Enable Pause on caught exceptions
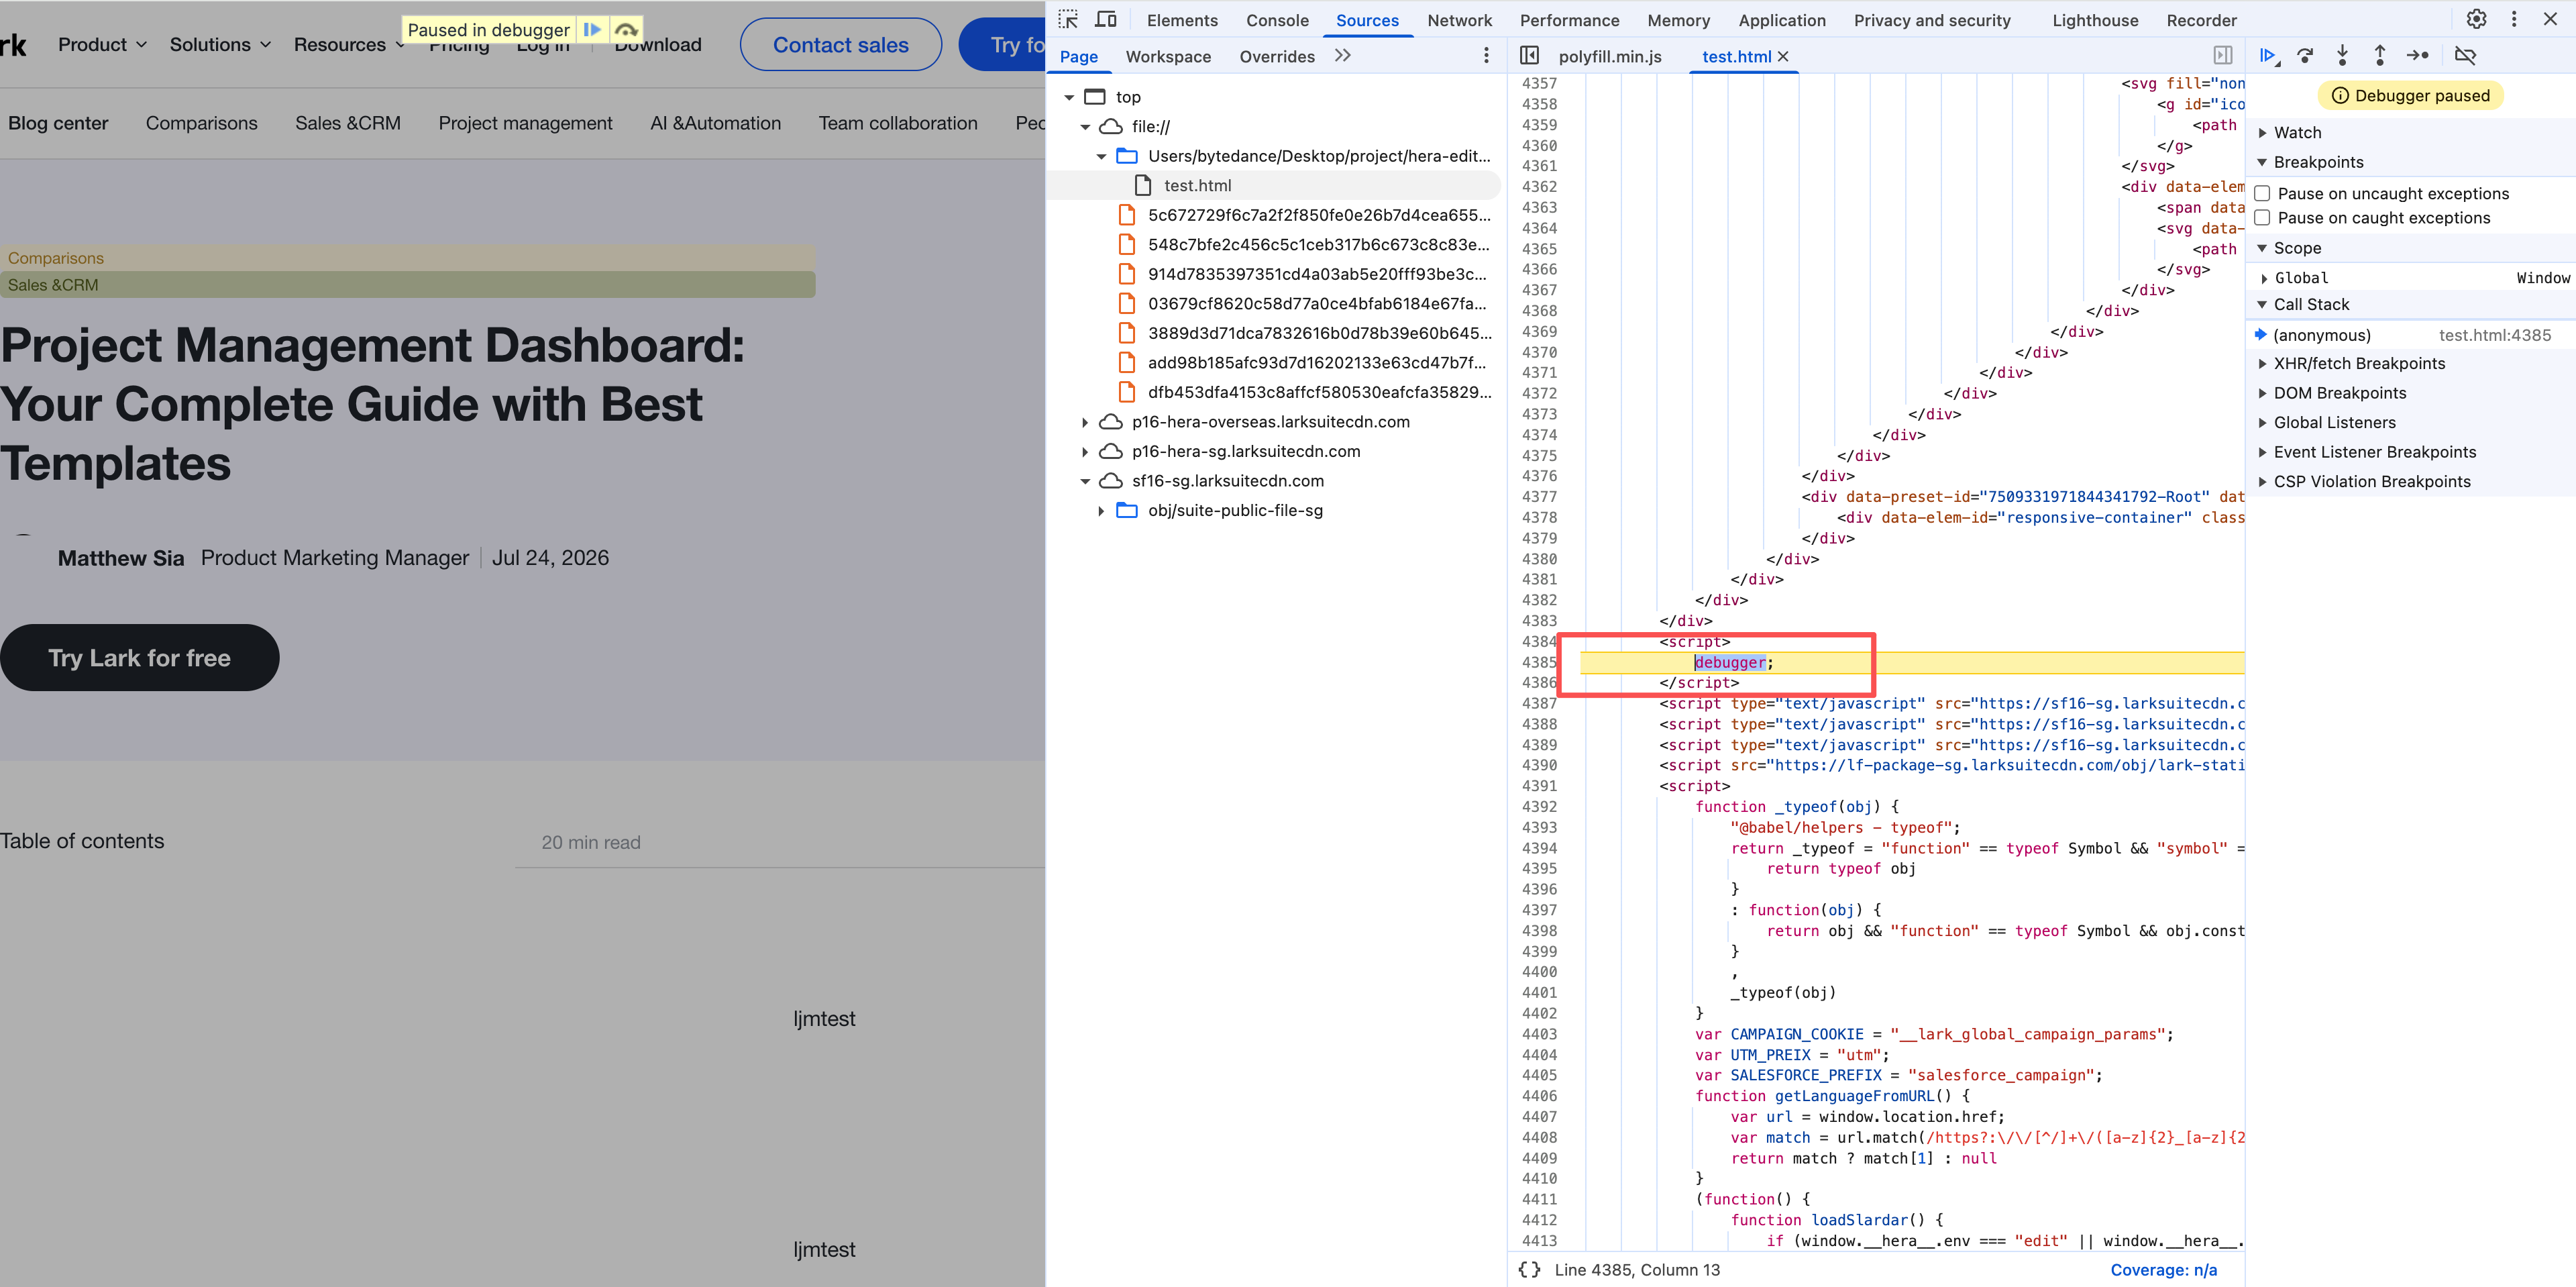 [x=2263, y=218]
